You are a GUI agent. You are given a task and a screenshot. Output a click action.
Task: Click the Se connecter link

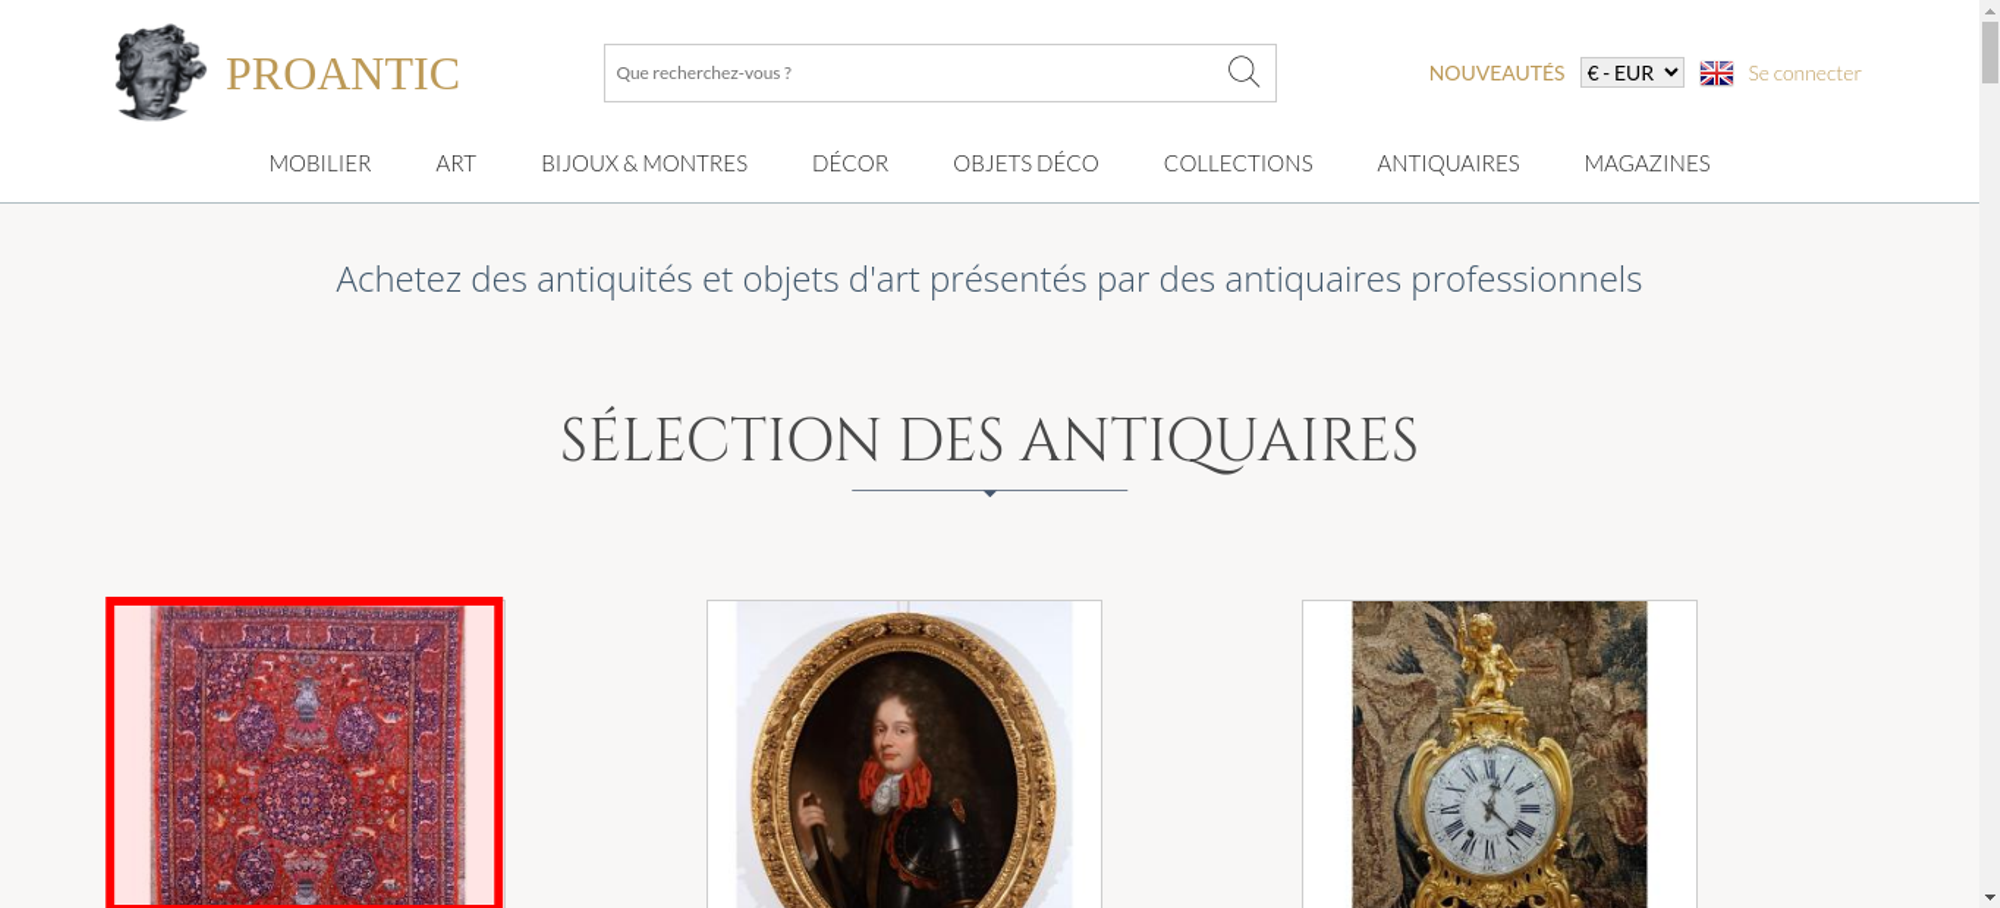(1804, 73)
